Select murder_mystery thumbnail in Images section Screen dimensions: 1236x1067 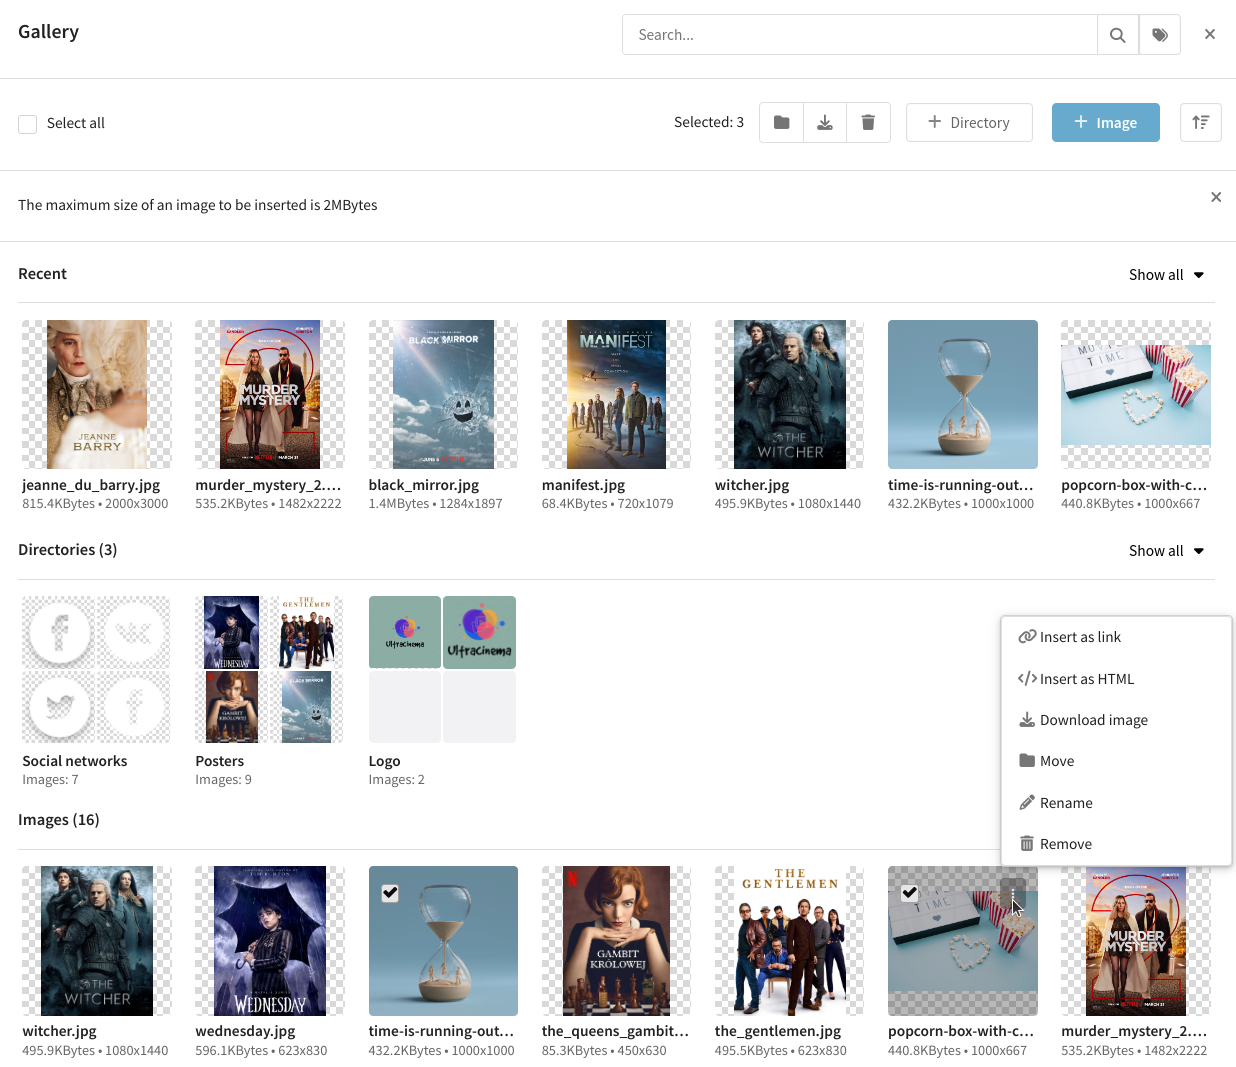click(x=1136, y=941)
